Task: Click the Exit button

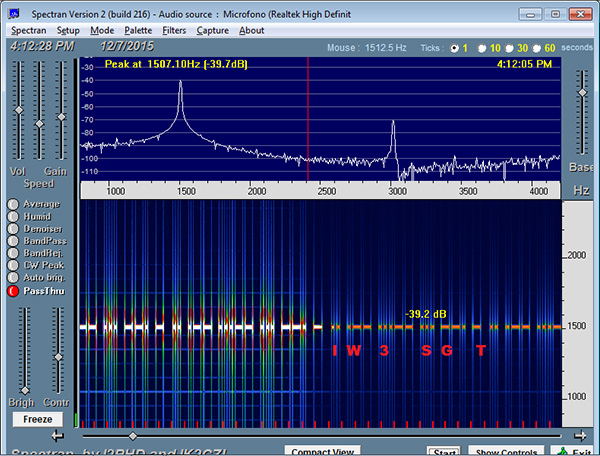Action: [x=574, y=451]
